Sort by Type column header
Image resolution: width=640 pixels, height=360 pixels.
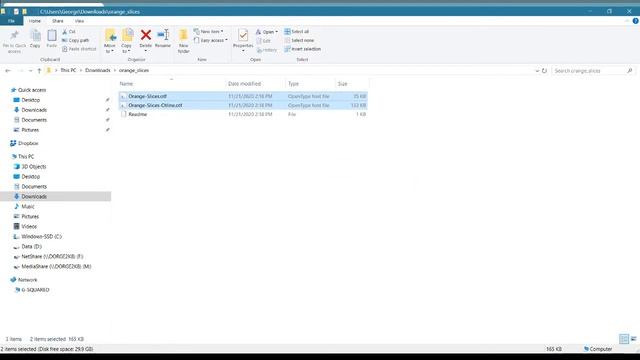point(310,84)
